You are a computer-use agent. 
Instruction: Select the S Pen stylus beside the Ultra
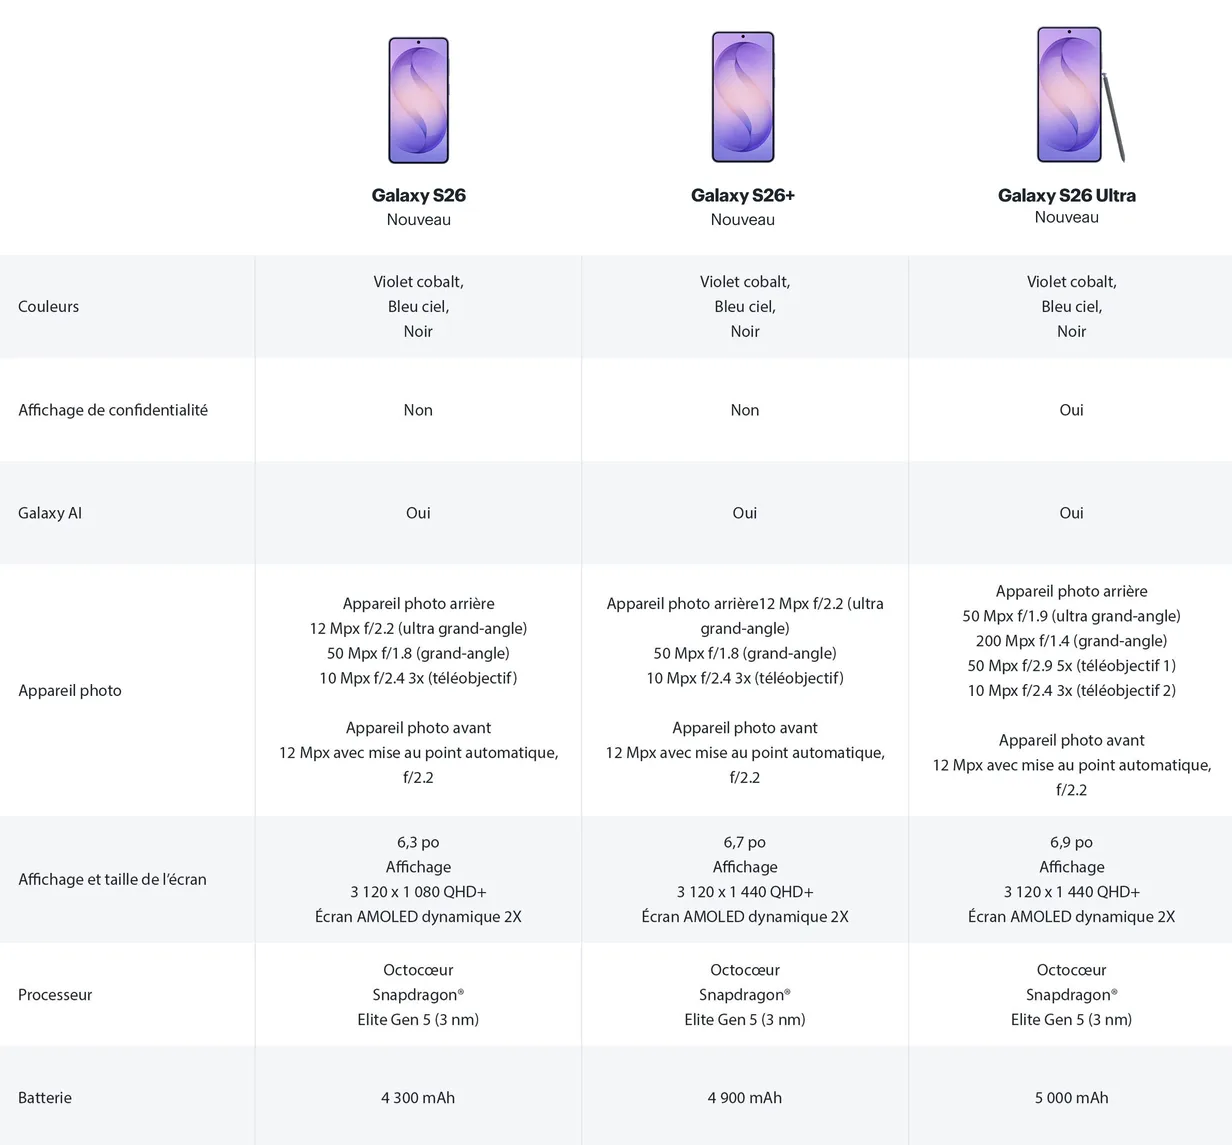click(1114, 117)
